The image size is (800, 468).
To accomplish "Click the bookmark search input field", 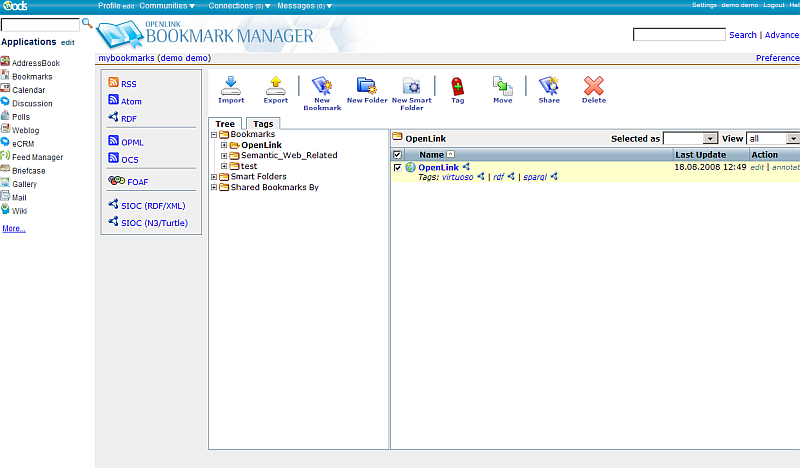I will (x=679, y=35).
